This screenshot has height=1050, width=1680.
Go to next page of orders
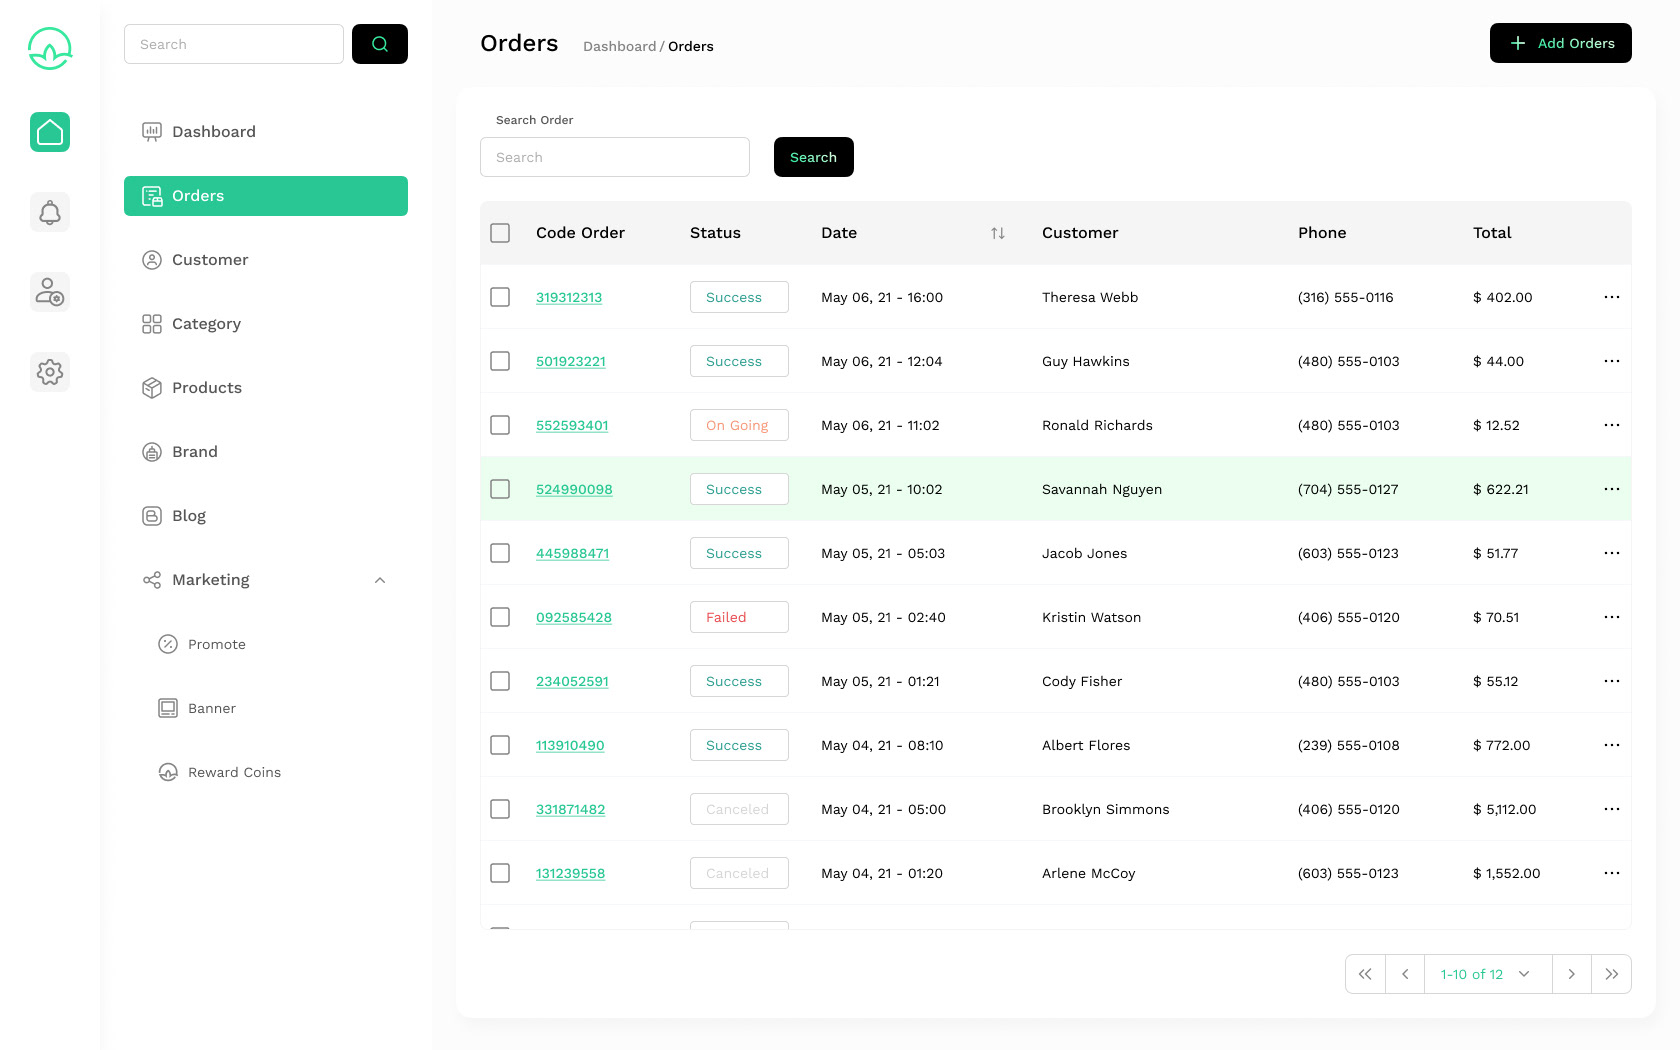1572,974
